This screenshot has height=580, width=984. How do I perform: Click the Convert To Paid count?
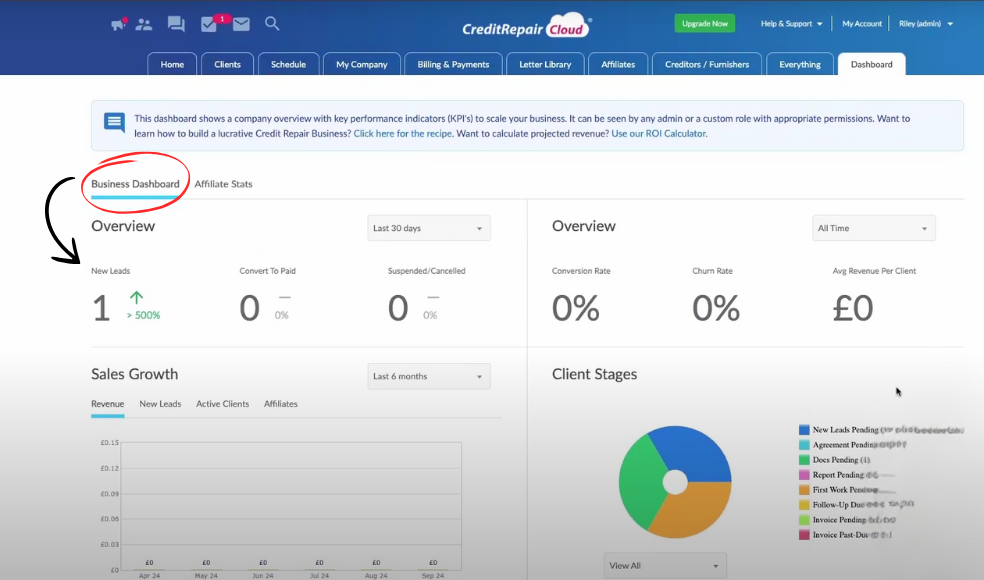tap(249, 308)
